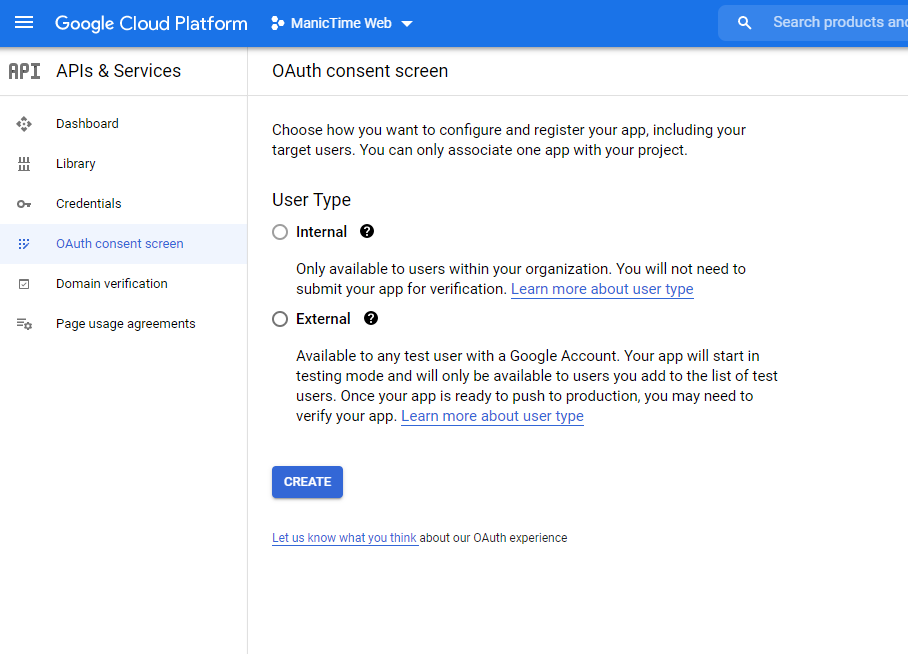Open Learn more link under Internal
This screenshot has width=908, height=654.
602,289
